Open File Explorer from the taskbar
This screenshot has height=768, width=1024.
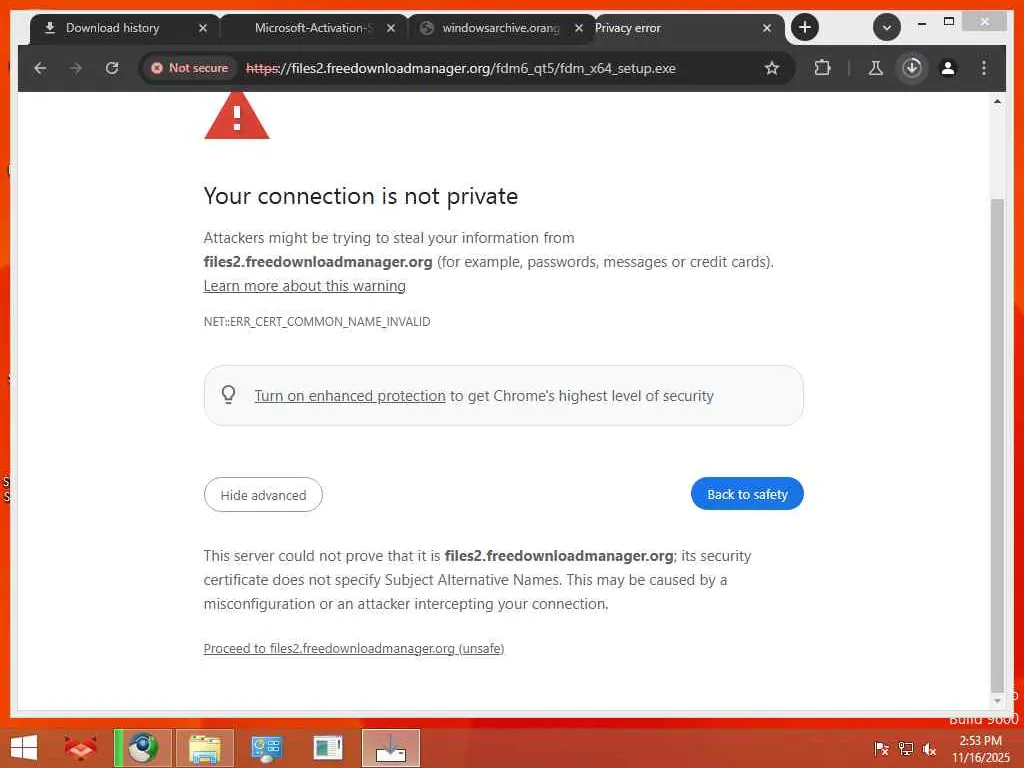pos(205,748)
